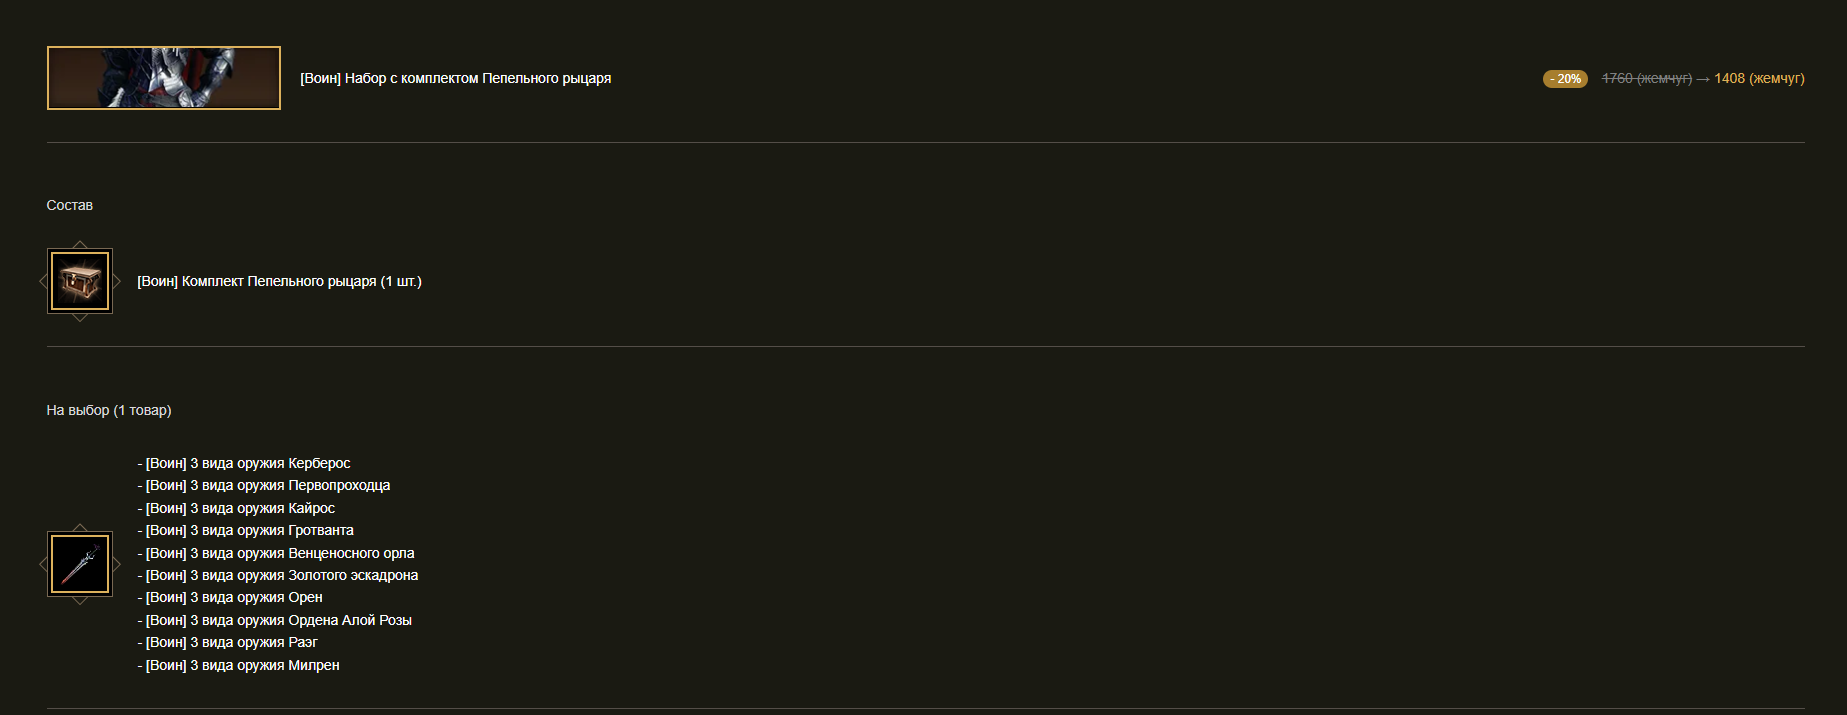The width and height of the screenshot is (1847, 715).
Task: Select the treasure chest item icon
Action: coord(80,281)
